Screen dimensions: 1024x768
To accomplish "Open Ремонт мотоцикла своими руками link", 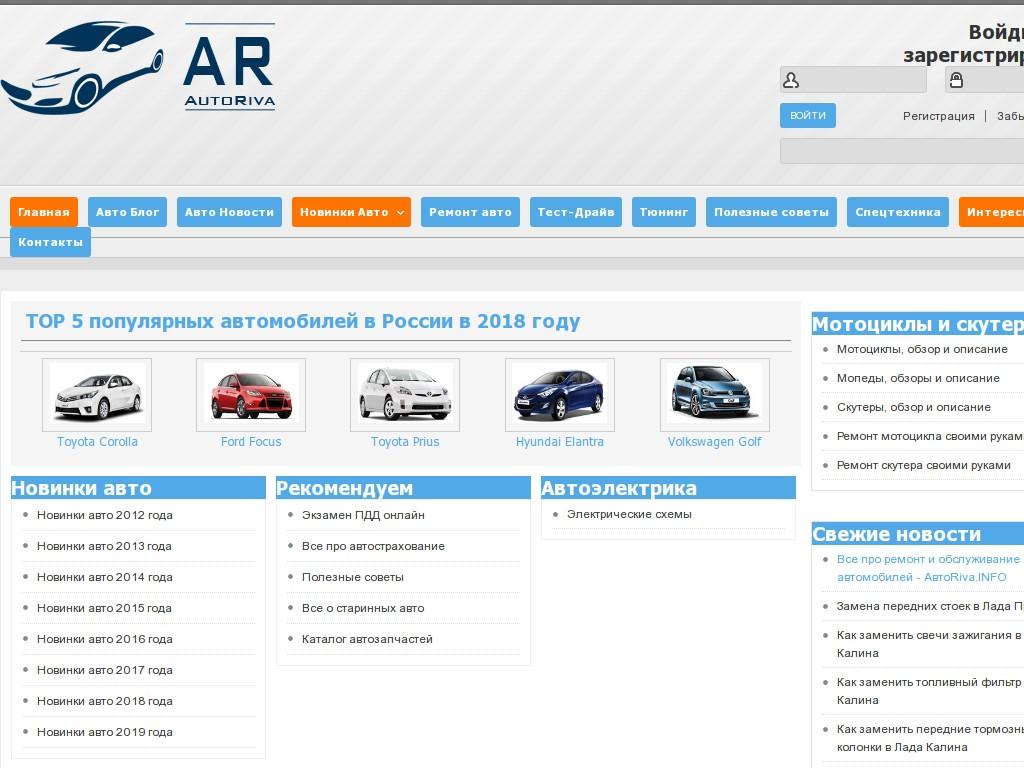I will (x=930, y=436).
